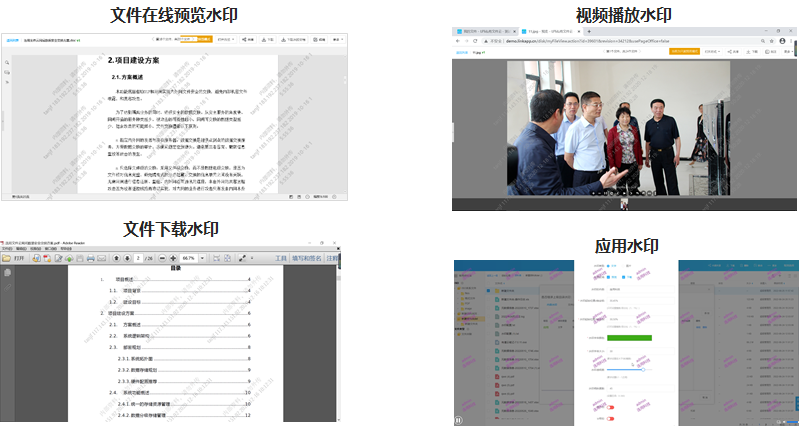
Task: Open the 工具 pane in Adobe Reader
Action: [281, 257]
